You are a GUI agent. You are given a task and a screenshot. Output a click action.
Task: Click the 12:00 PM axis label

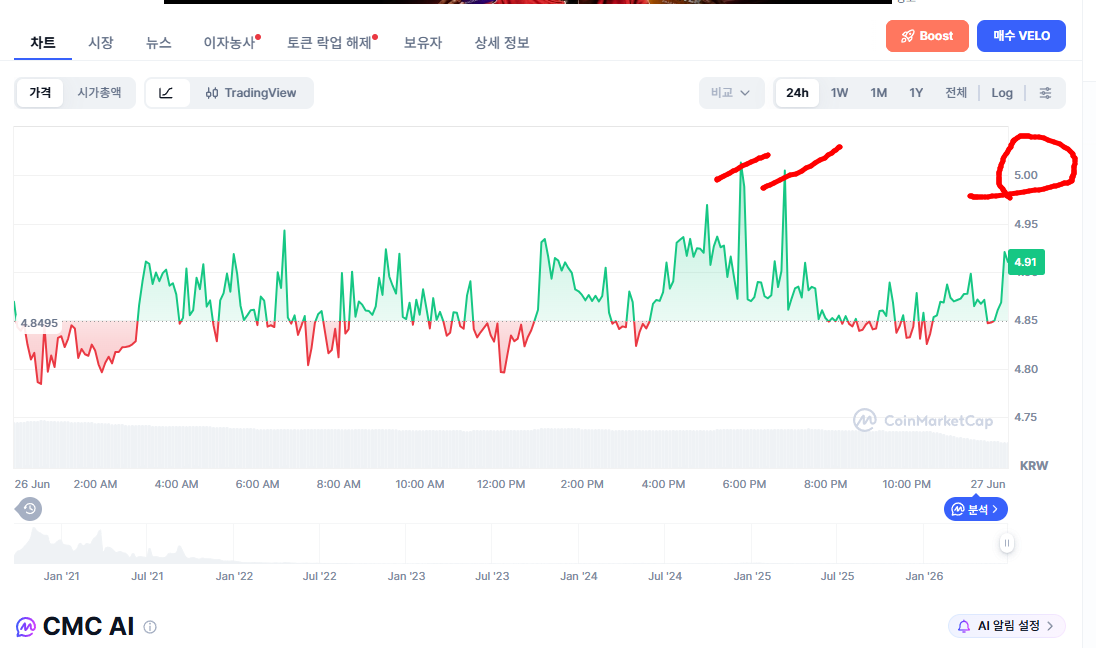[501, 484]
